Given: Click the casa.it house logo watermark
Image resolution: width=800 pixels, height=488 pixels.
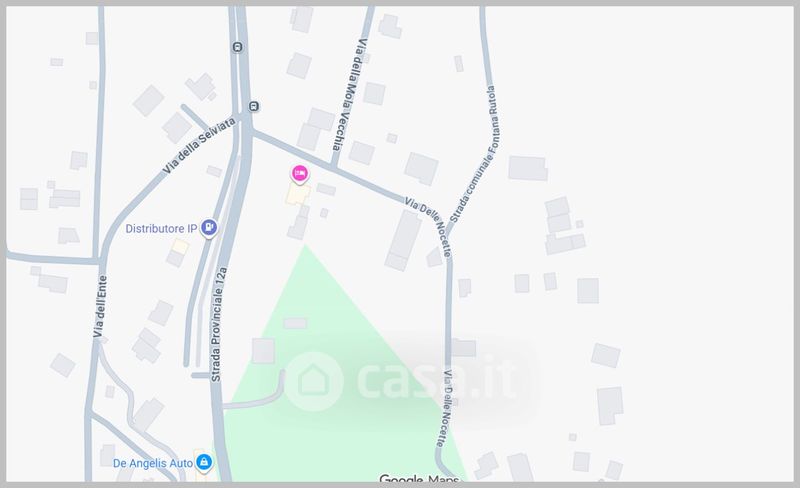Looking at the screenshot, I should click(313, 381).
